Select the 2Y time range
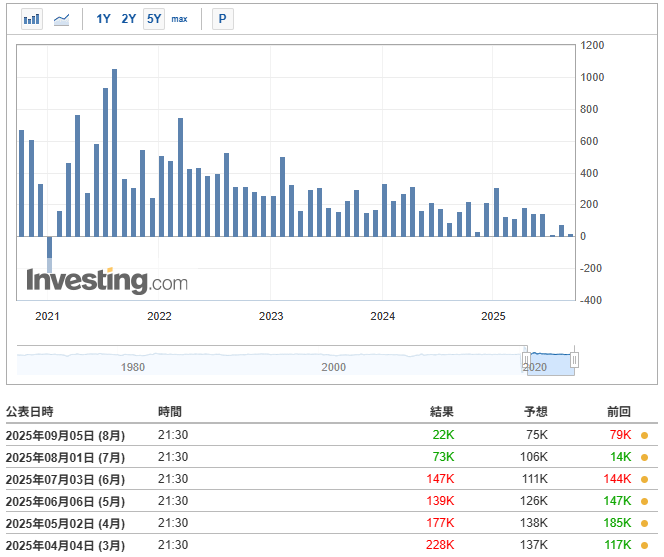664x557 pixels. pos(129,19)
